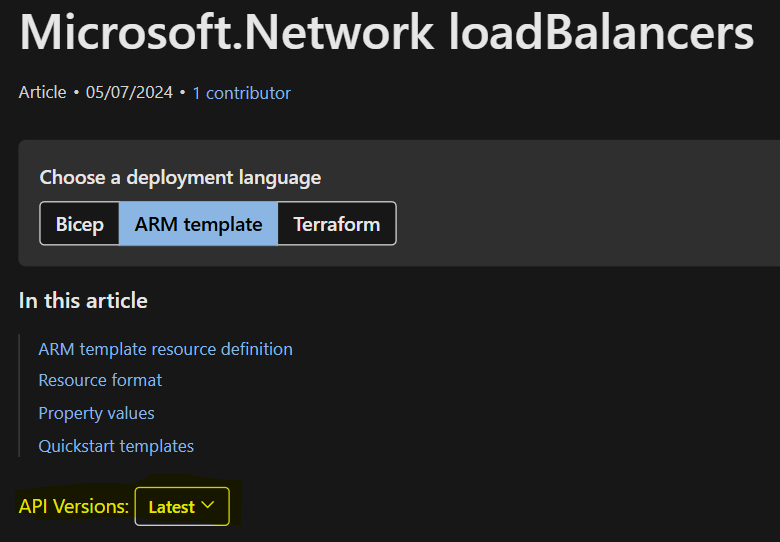780x542 pixels.
Task: Go to ARM template resource definition section
Action: 166,349
